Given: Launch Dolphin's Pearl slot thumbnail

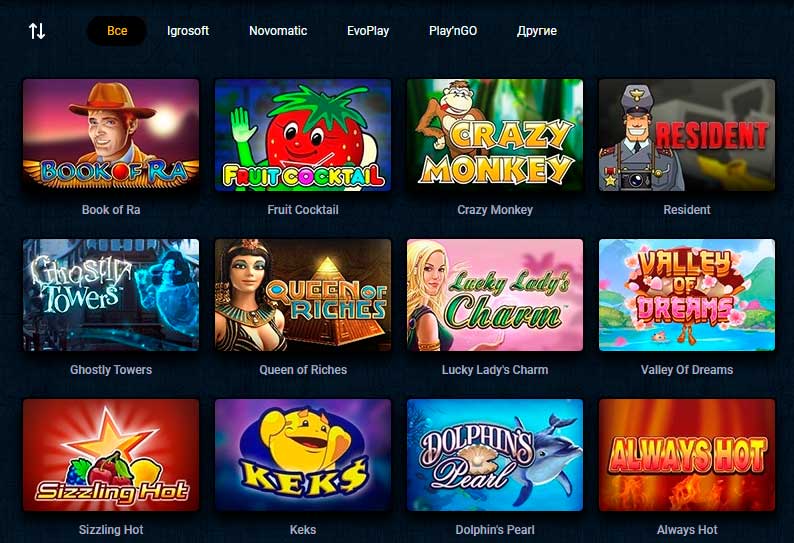Looking at the screenshot, I should pyautogui.click(x=495, y=455).
